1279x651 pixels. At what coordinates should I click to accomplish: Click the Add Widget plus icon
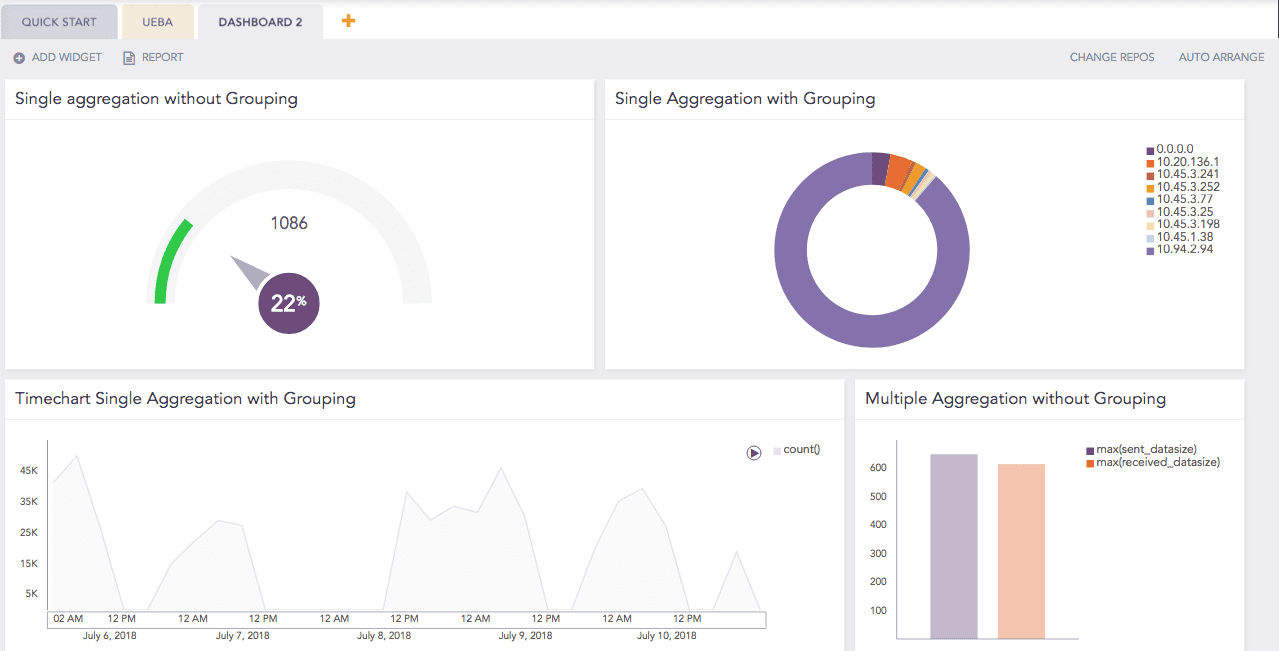(x=18, y=57)
